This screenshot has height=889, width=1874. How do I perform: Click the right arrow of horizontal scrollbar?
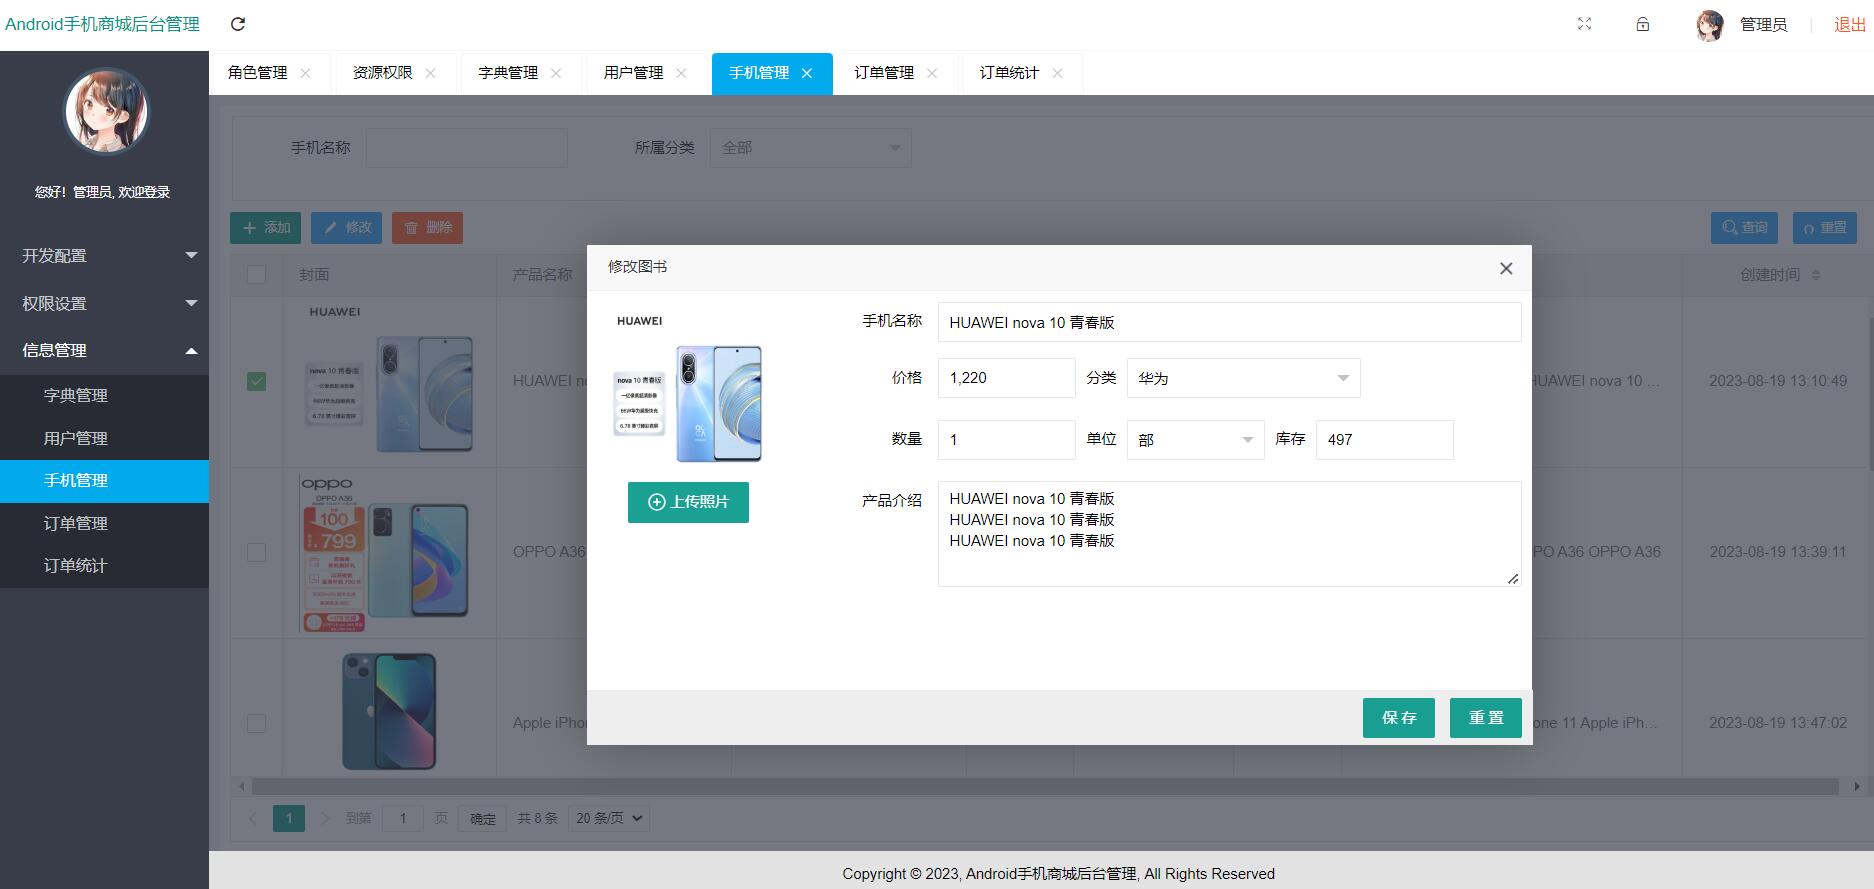[x=1856, y=787]
